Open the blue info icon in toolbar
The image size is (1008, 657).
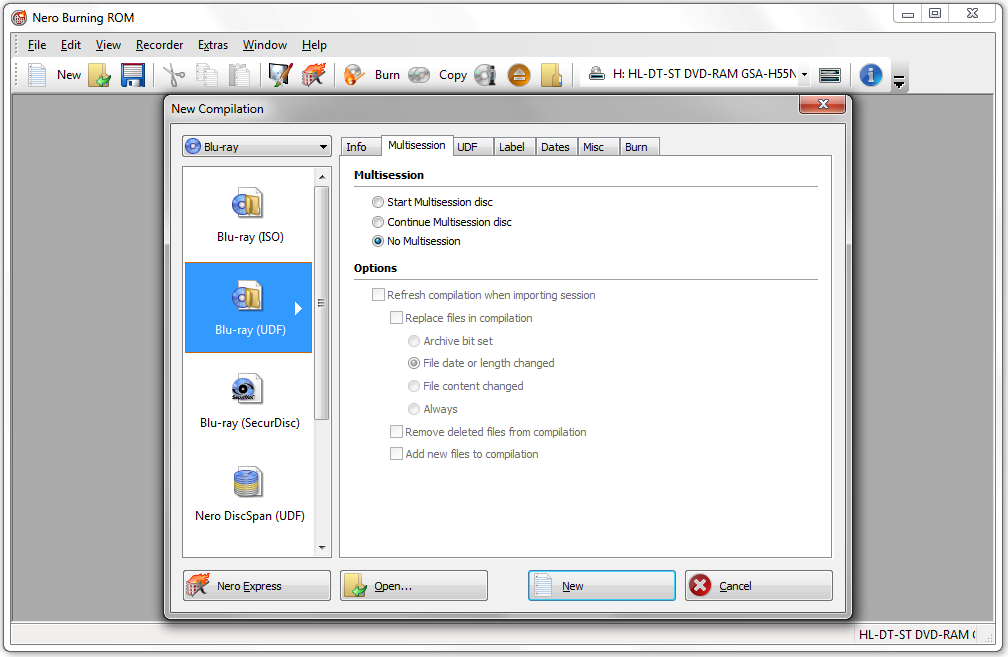870,75
